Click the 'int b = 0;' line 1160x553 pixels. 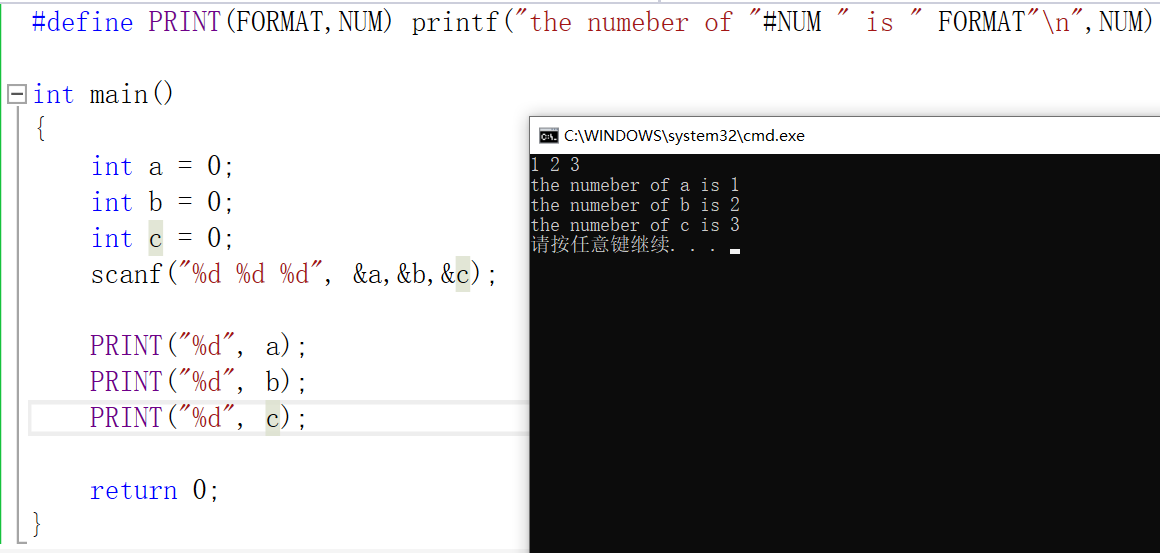(162, 203)
